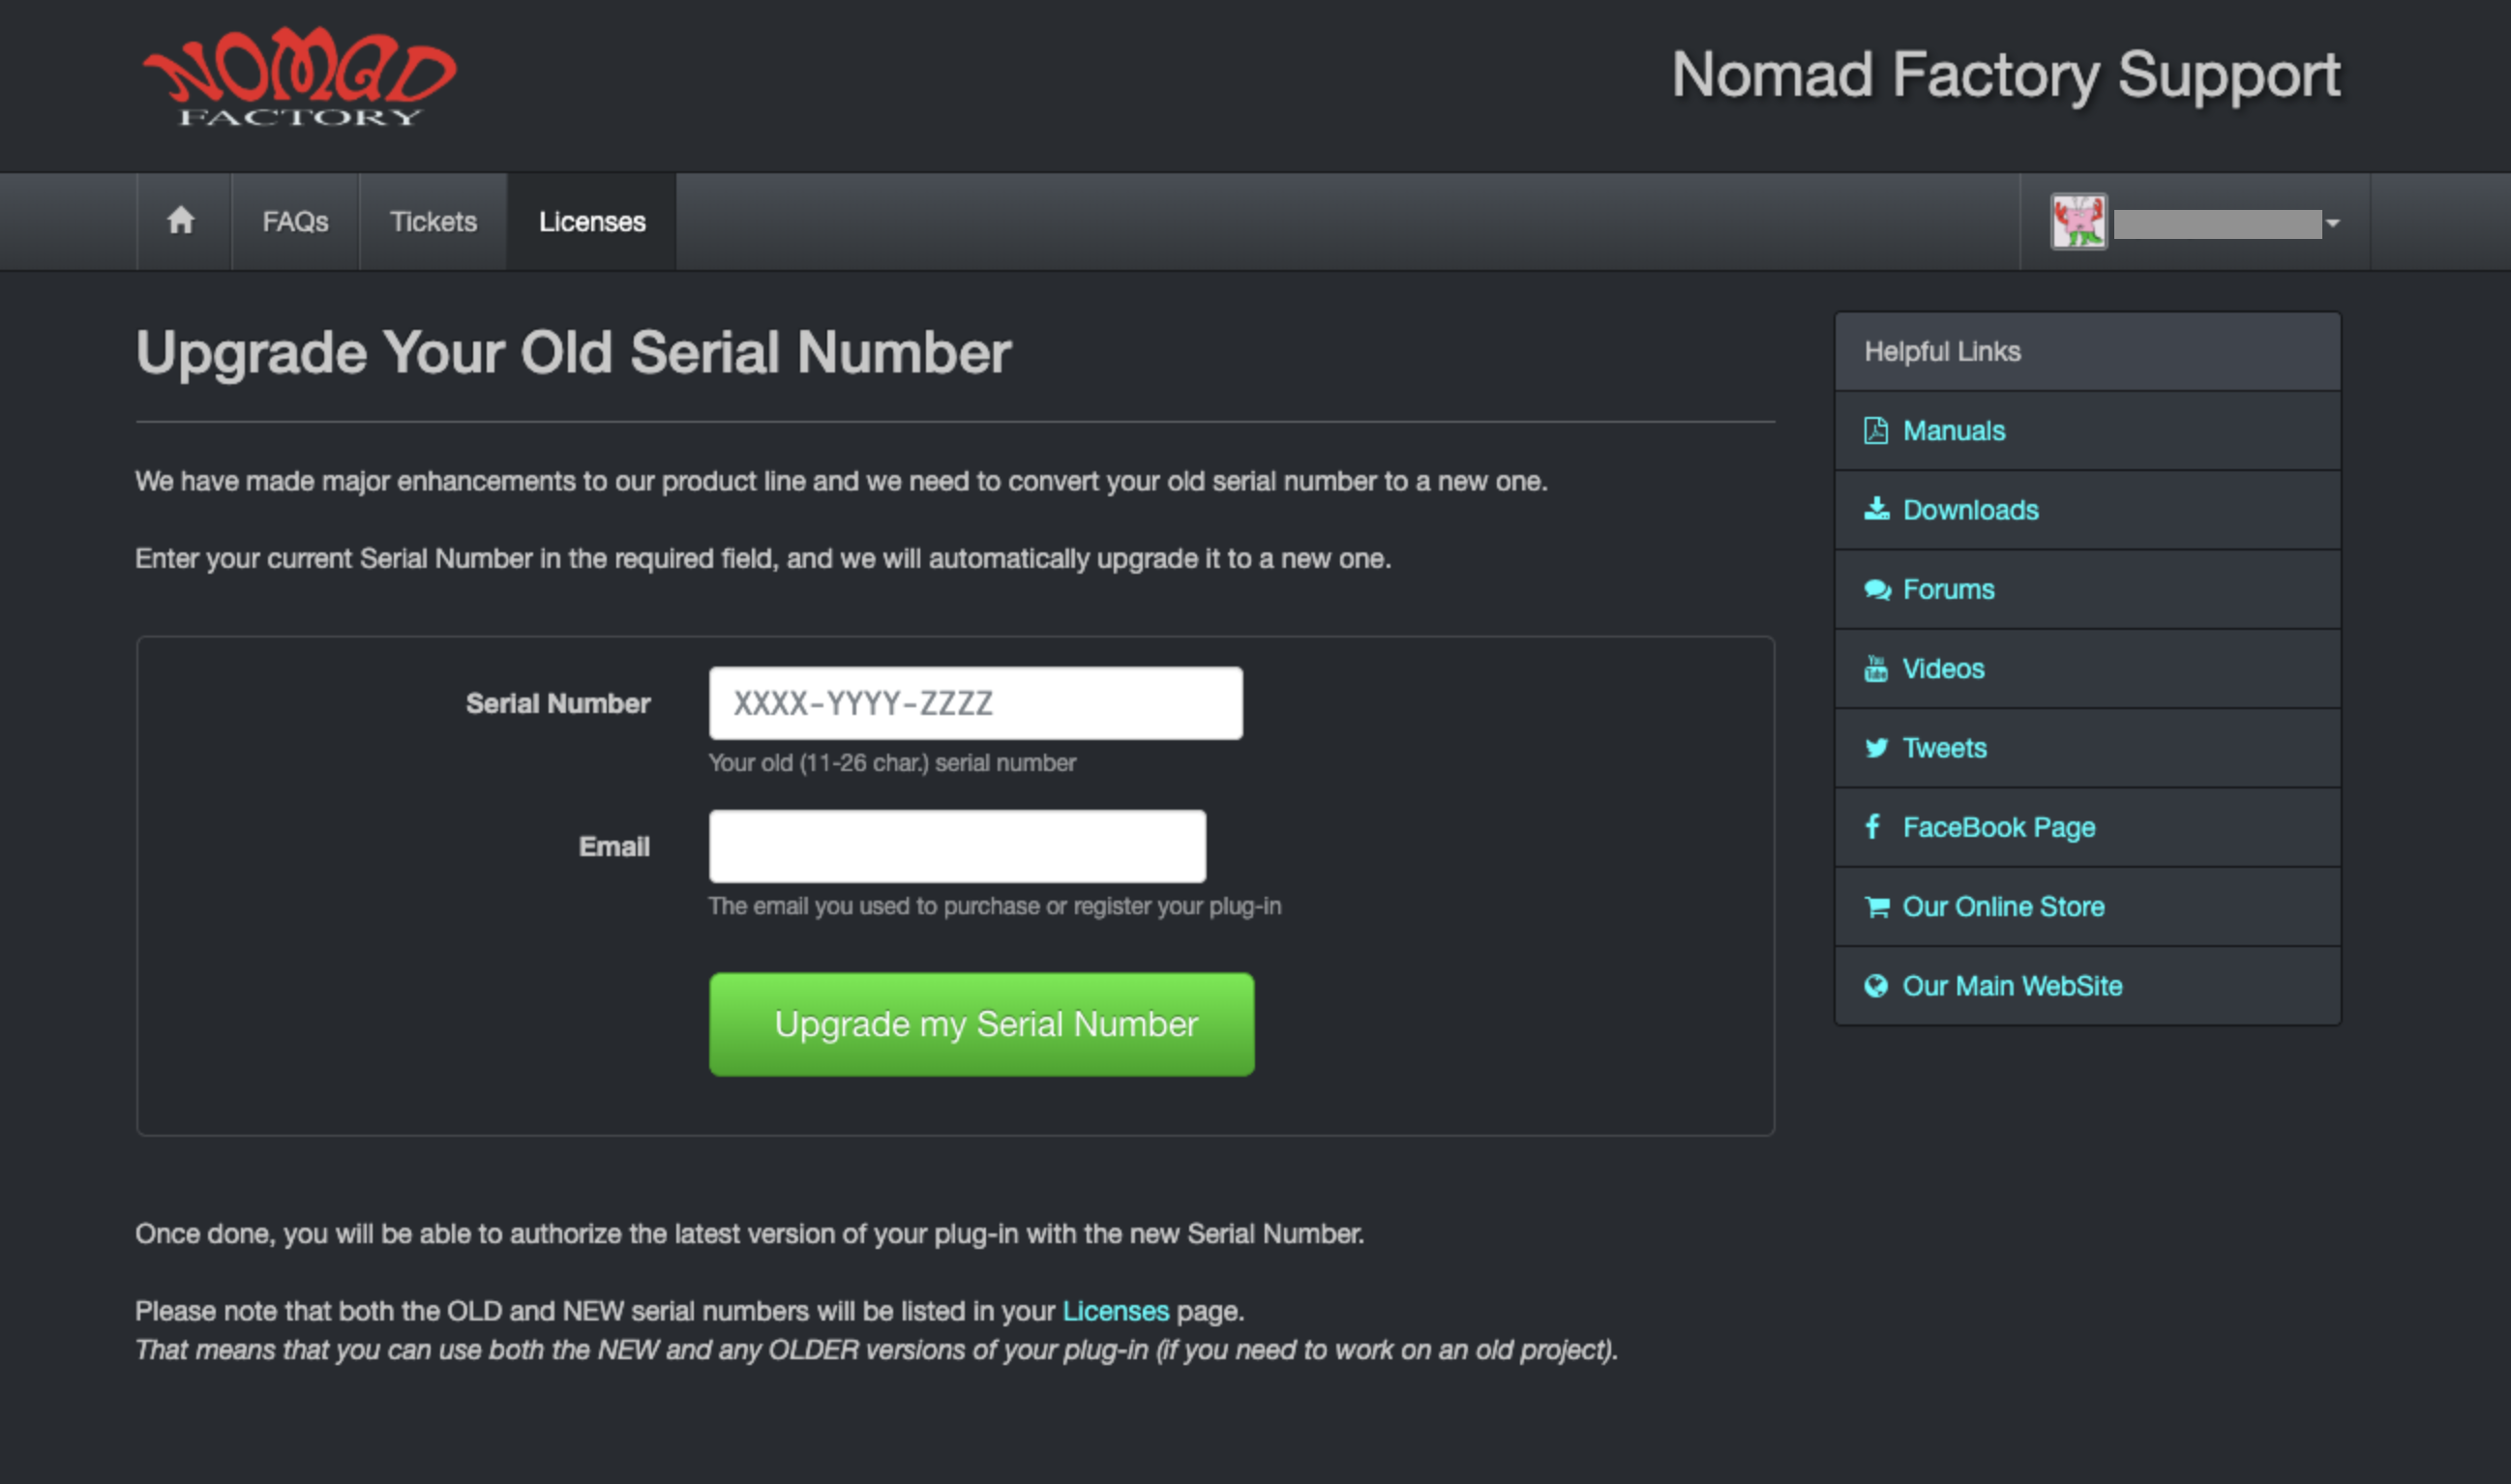The image size is (2511, 1484).
Task: Go to the home icon tab
Action: click(181, 221)
